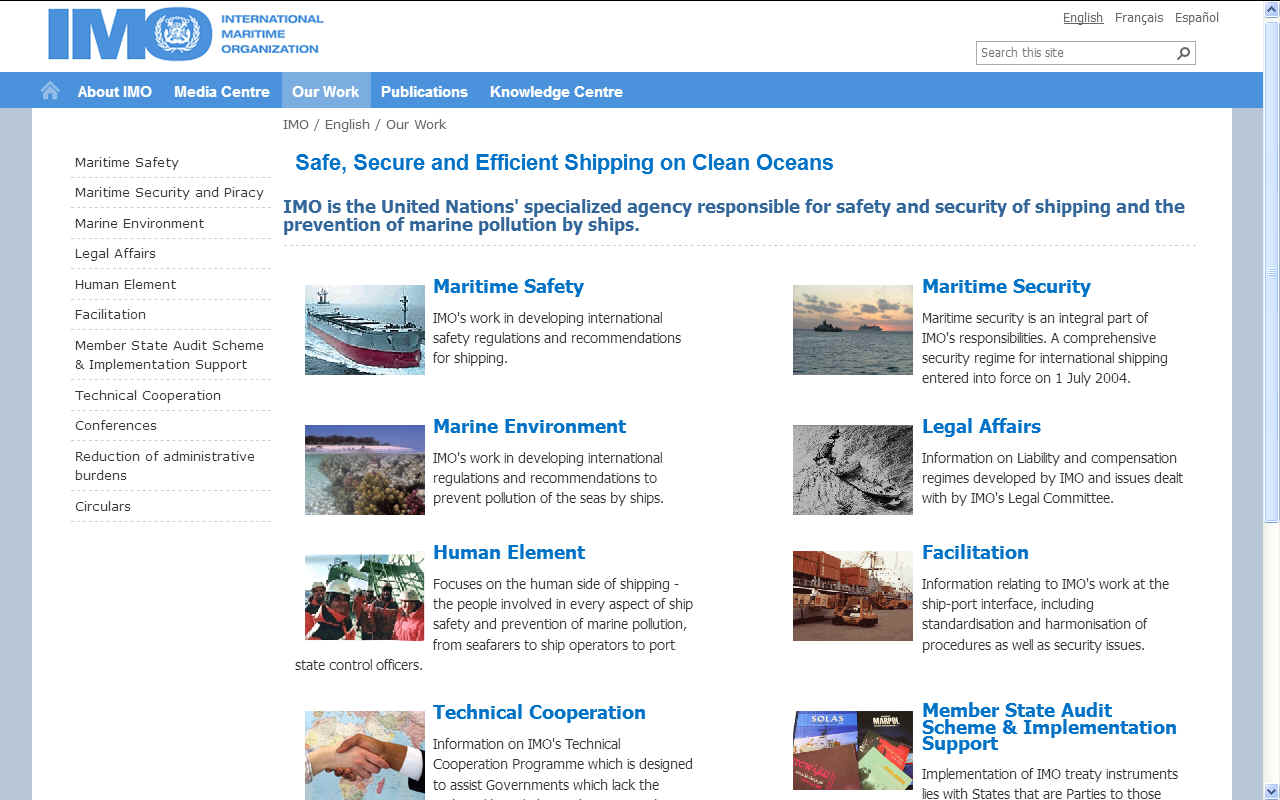Image resolution: width=1280 pixels, height=800 pixels.
Task: Click the scrollbar down arrow
Action: coord(1272,791)
